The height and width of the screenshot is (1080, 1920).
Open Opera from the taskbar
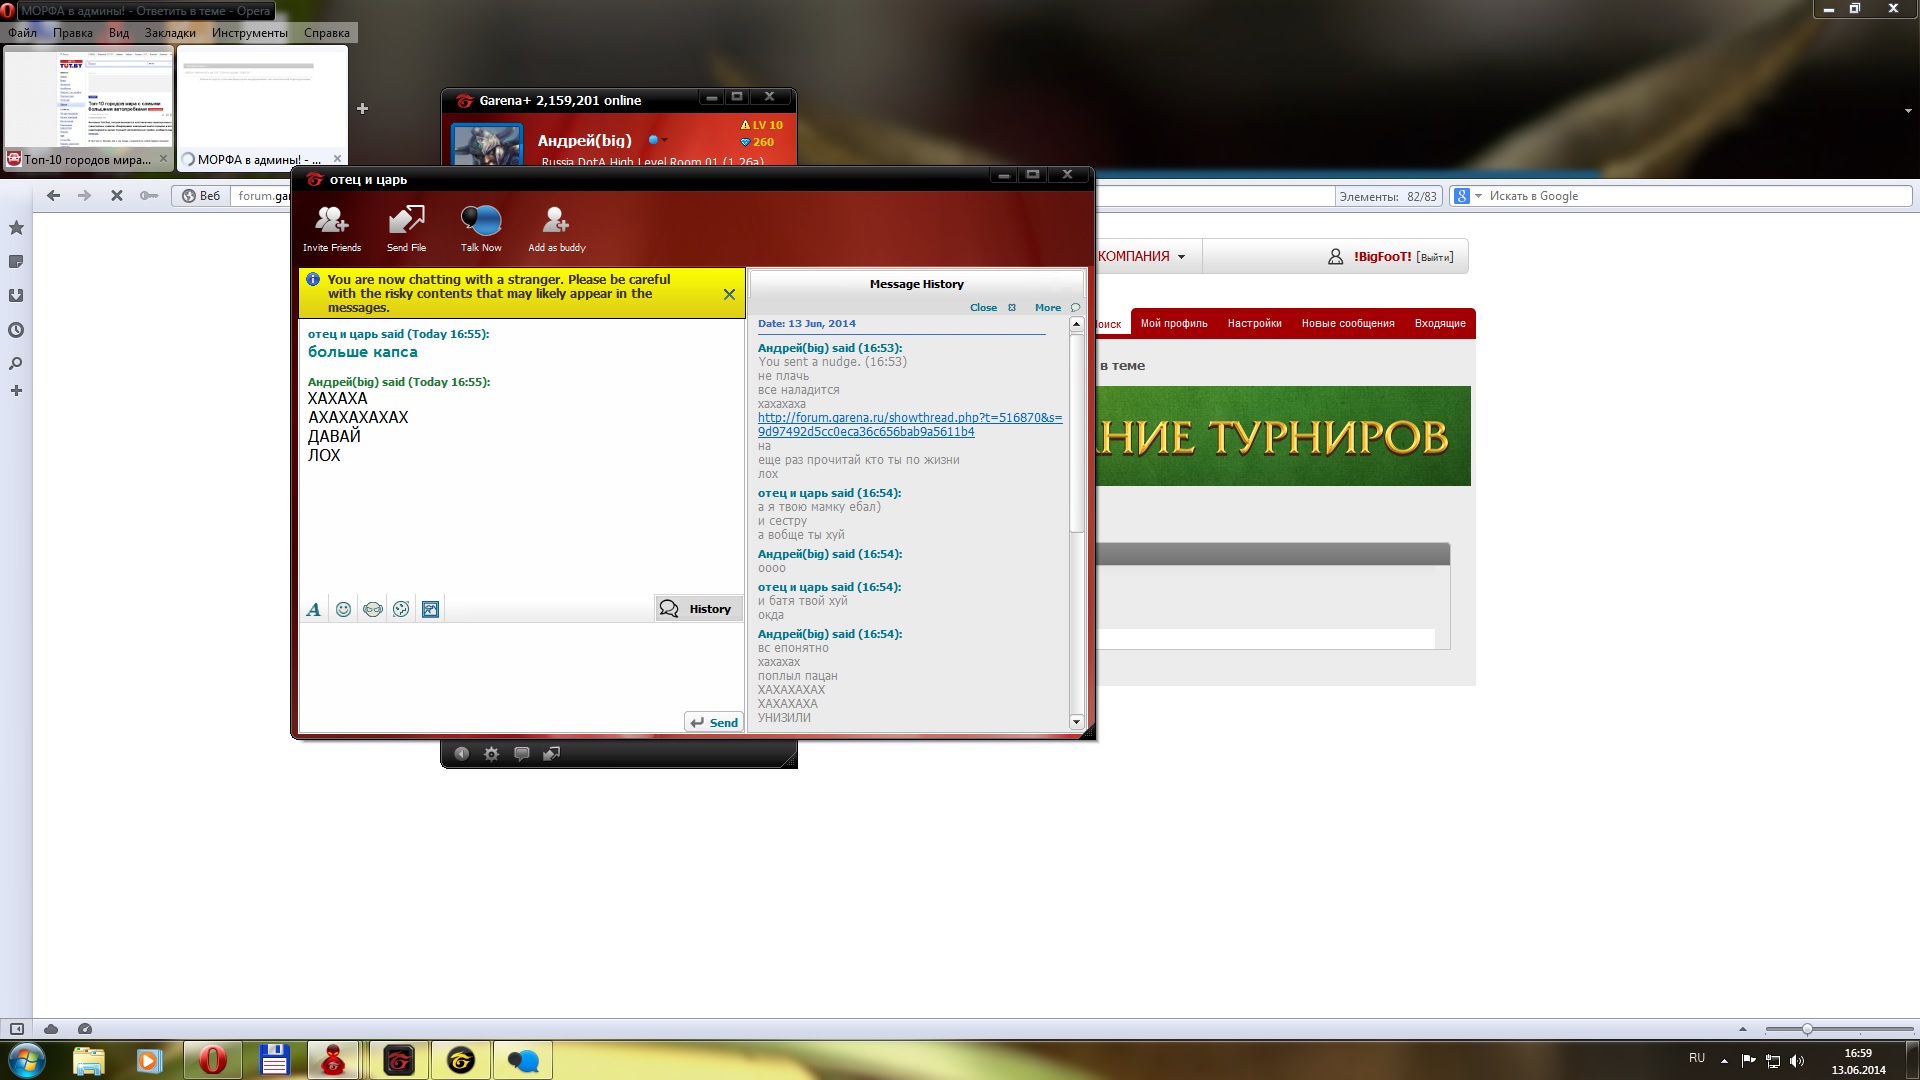pyautogui.click(x=212, y=1060)
